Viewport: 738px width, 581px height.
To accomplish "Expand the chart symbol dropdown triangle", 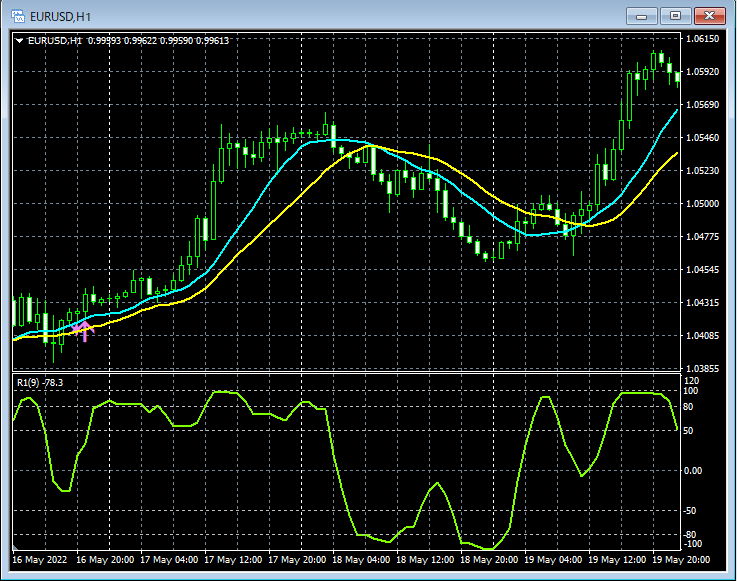I will [19, 41].
